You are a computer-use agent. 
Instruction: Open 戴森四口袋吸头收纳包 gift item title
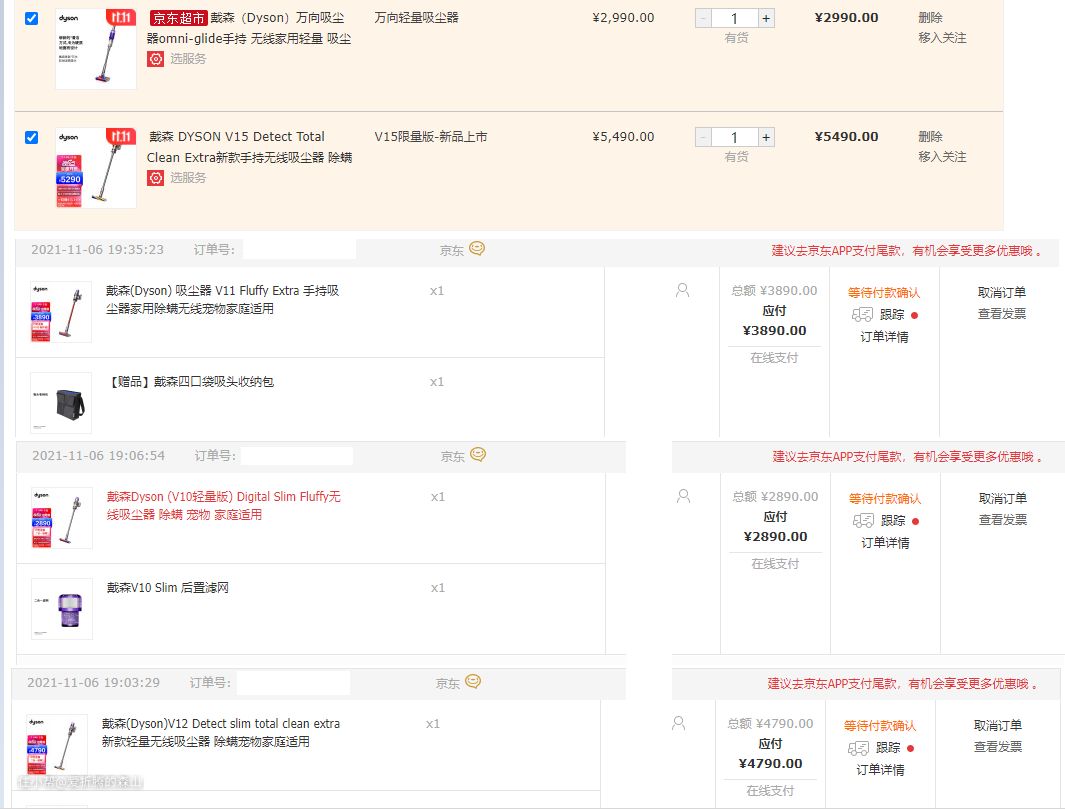tap(190, 382)
